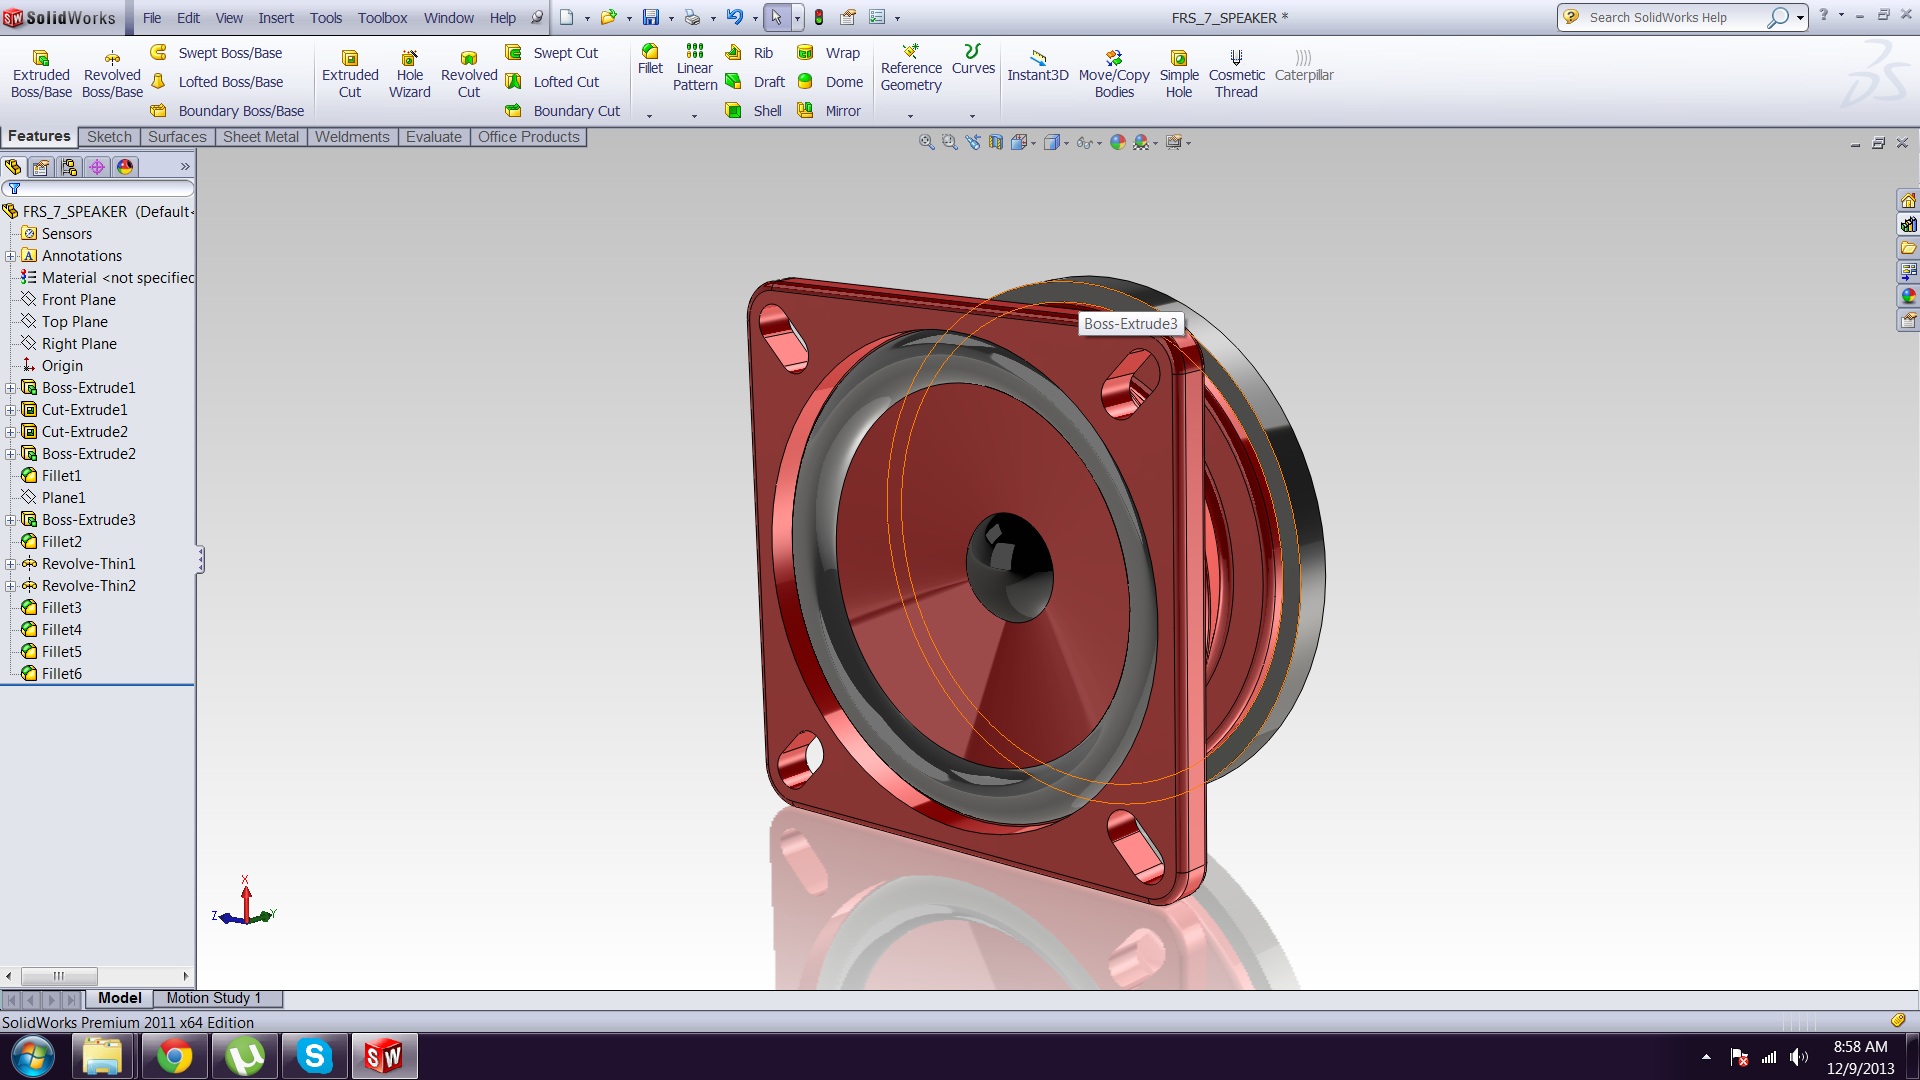The width and height of the screenshot is (1920, 1080).
Task: Select the Move/Copy Bodies tool
Action: [x=1114, y=74]
